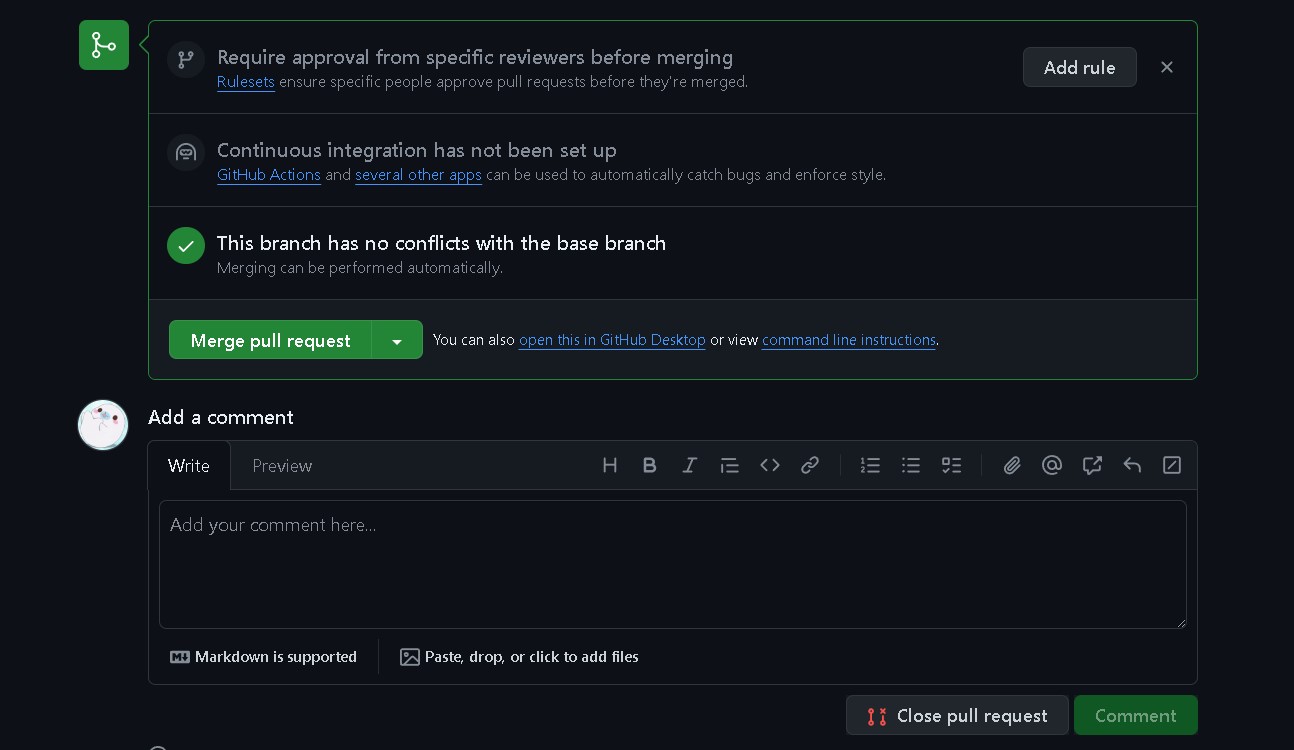
Task: Dismiss the reviewer approval rule suggestion
Action: click(x=1167, y=67)
